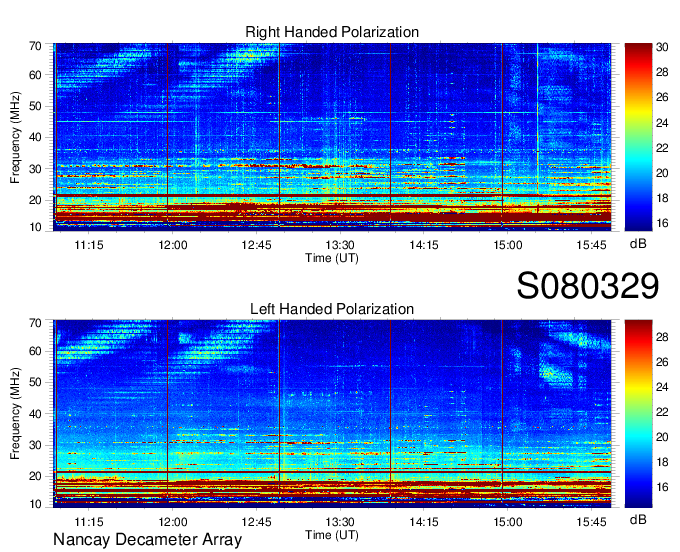Click Time (UT) label under Left Handed plot
Image resolution: width=680 pixels, height=552 pixels.
pos(332,535)
